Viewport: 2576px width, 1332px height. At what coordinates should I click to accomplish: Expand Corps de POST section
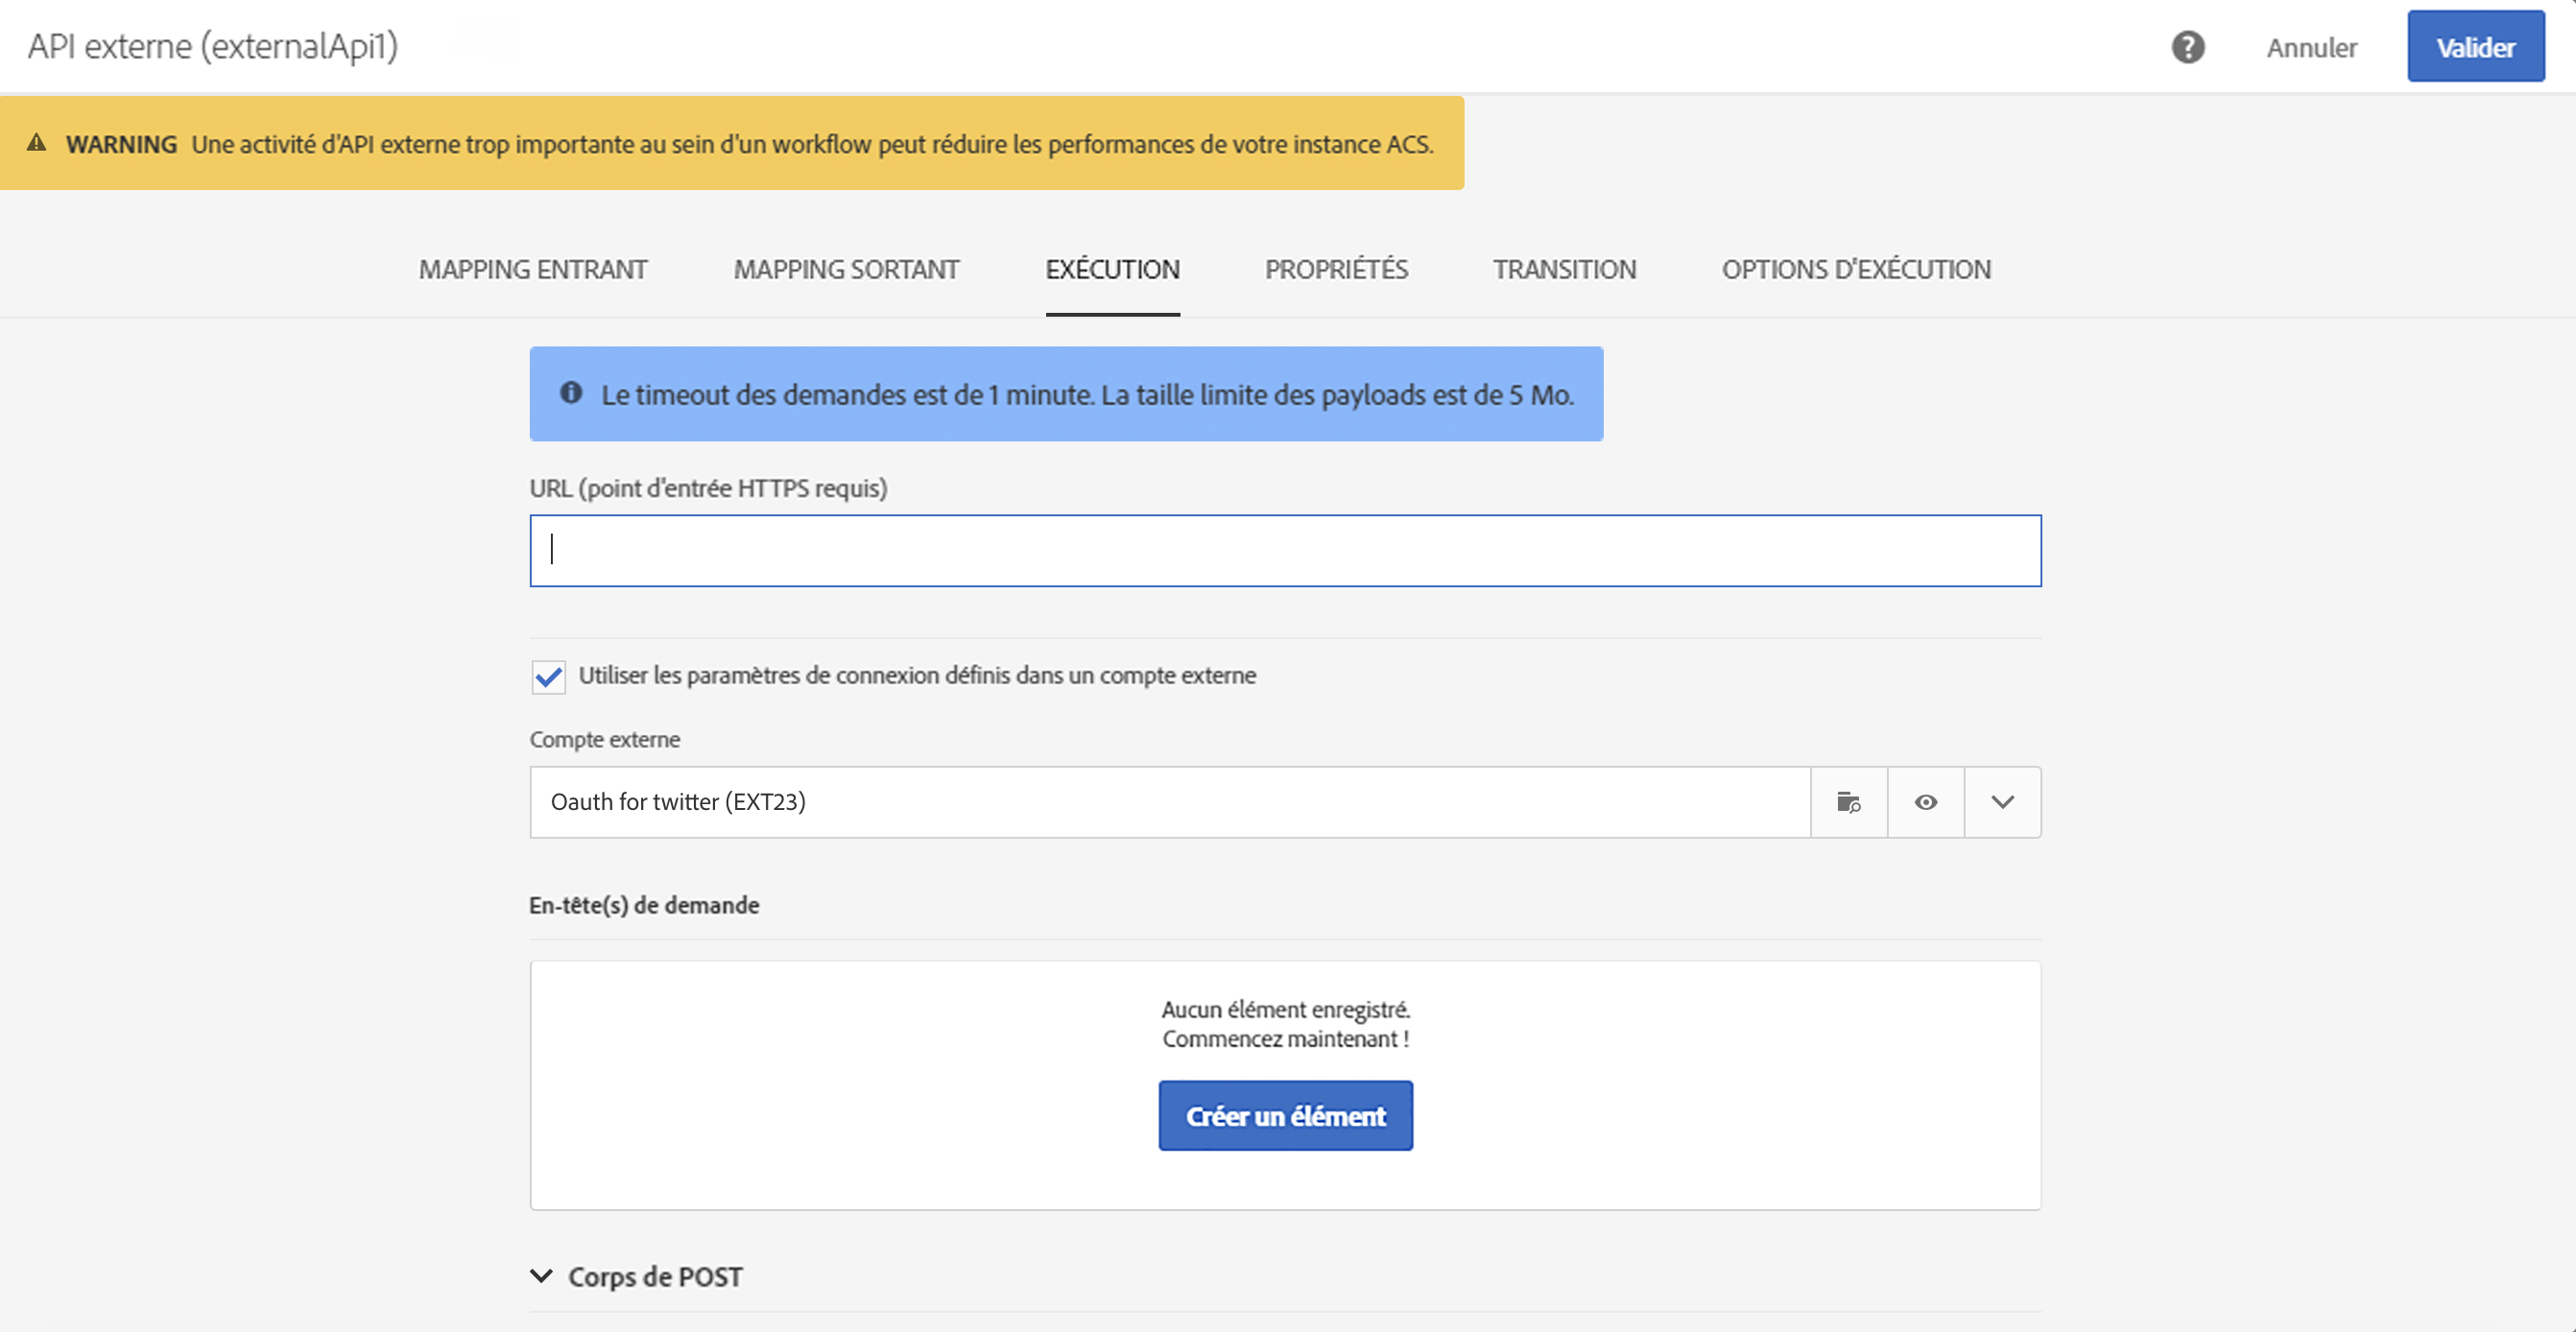541,1276
